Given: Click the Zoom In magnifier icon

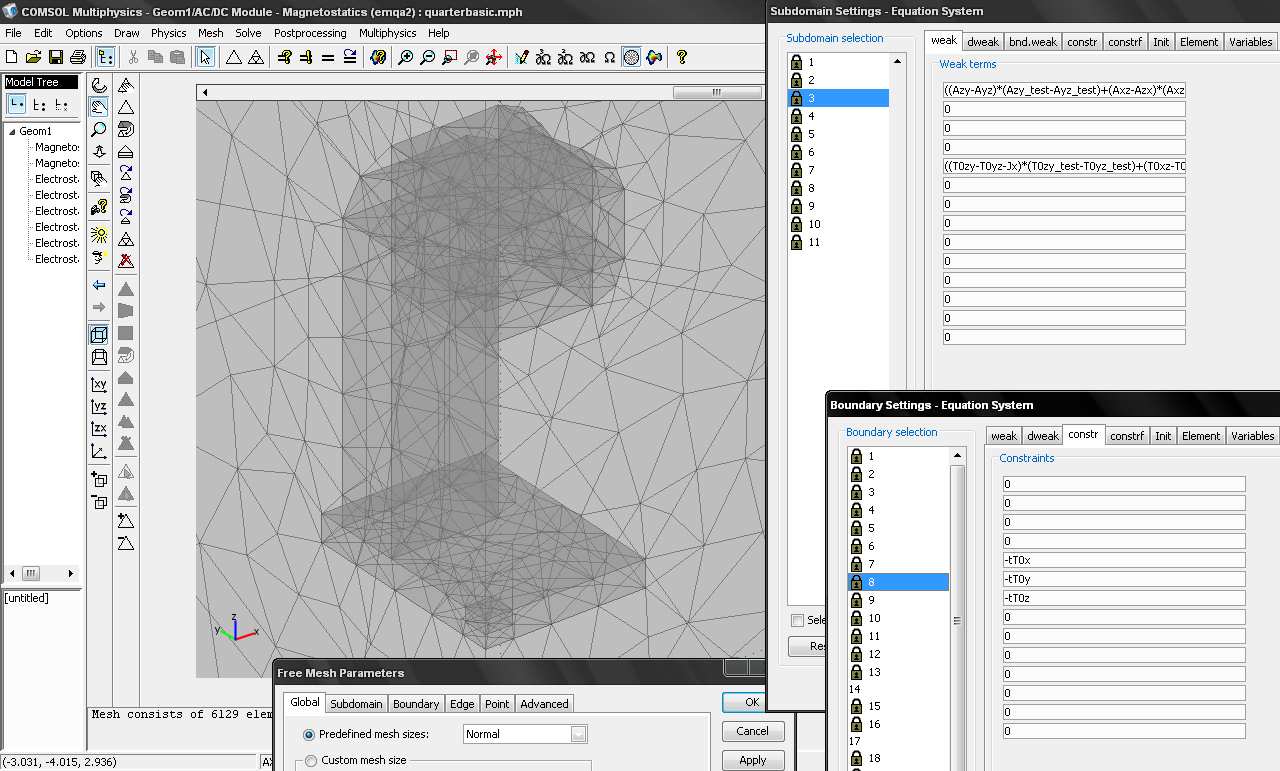Looking at the screenshot, I should [x=405, y=58].
